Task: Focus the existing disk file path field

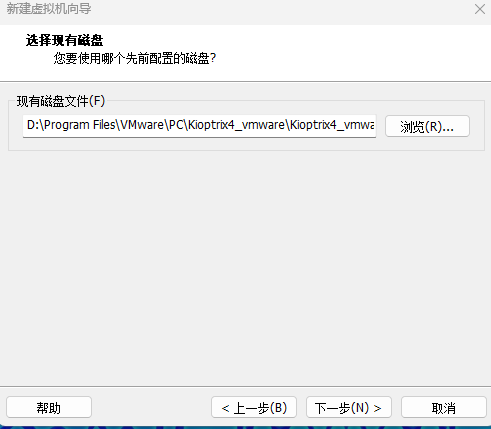Action: [199, 126]
